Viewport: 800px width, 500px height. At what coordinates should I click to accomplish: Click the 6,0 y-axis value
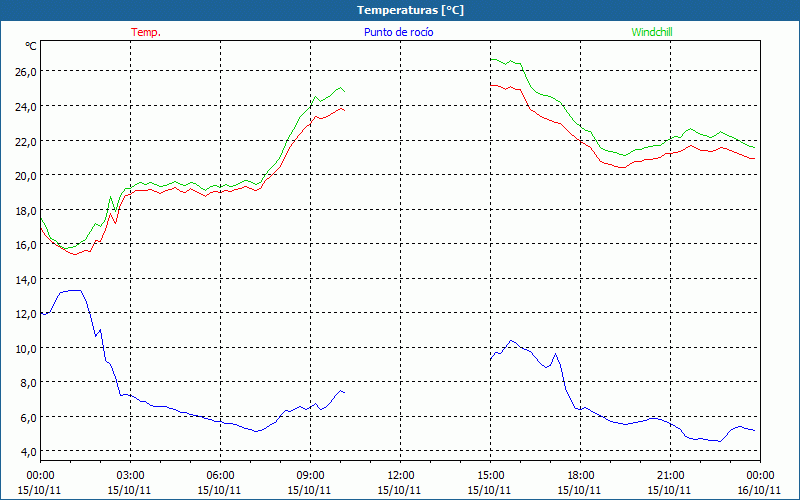tap(28, 417)
